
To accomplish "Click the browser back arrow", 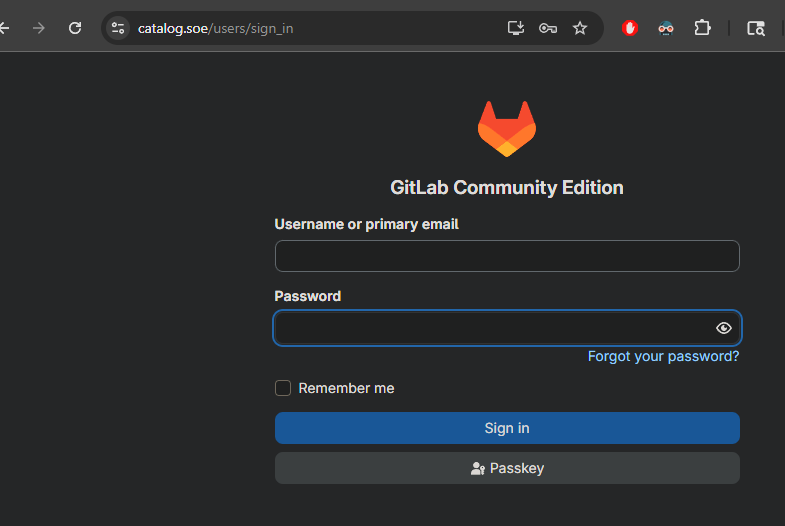I will coord(5,28).
